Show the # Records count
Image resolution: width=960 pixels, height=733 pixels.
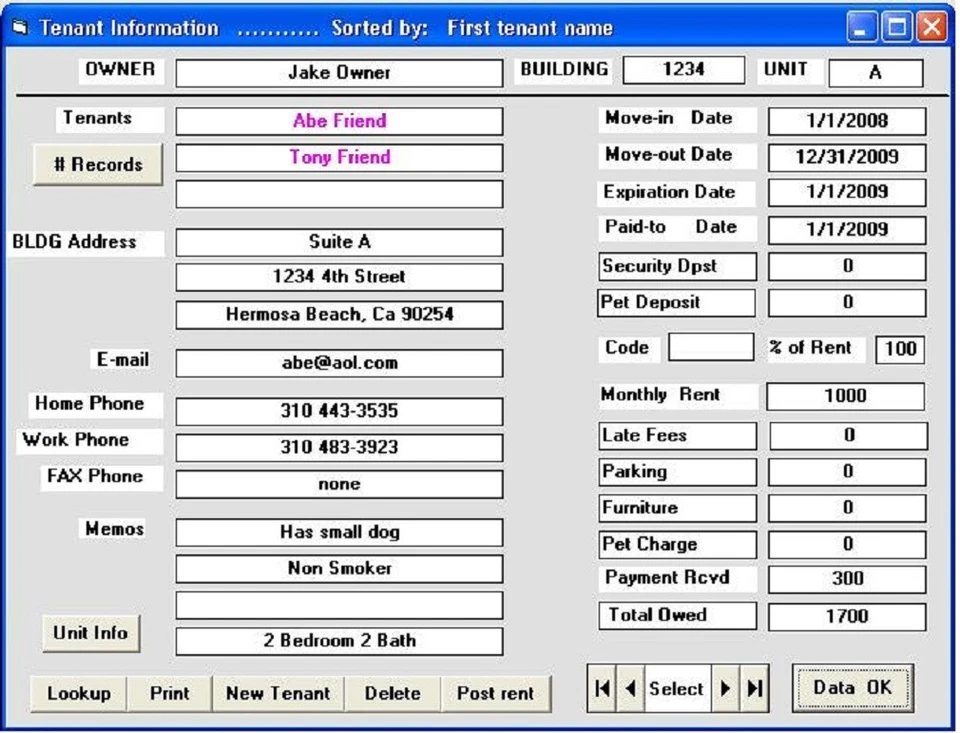coord(97,163)
